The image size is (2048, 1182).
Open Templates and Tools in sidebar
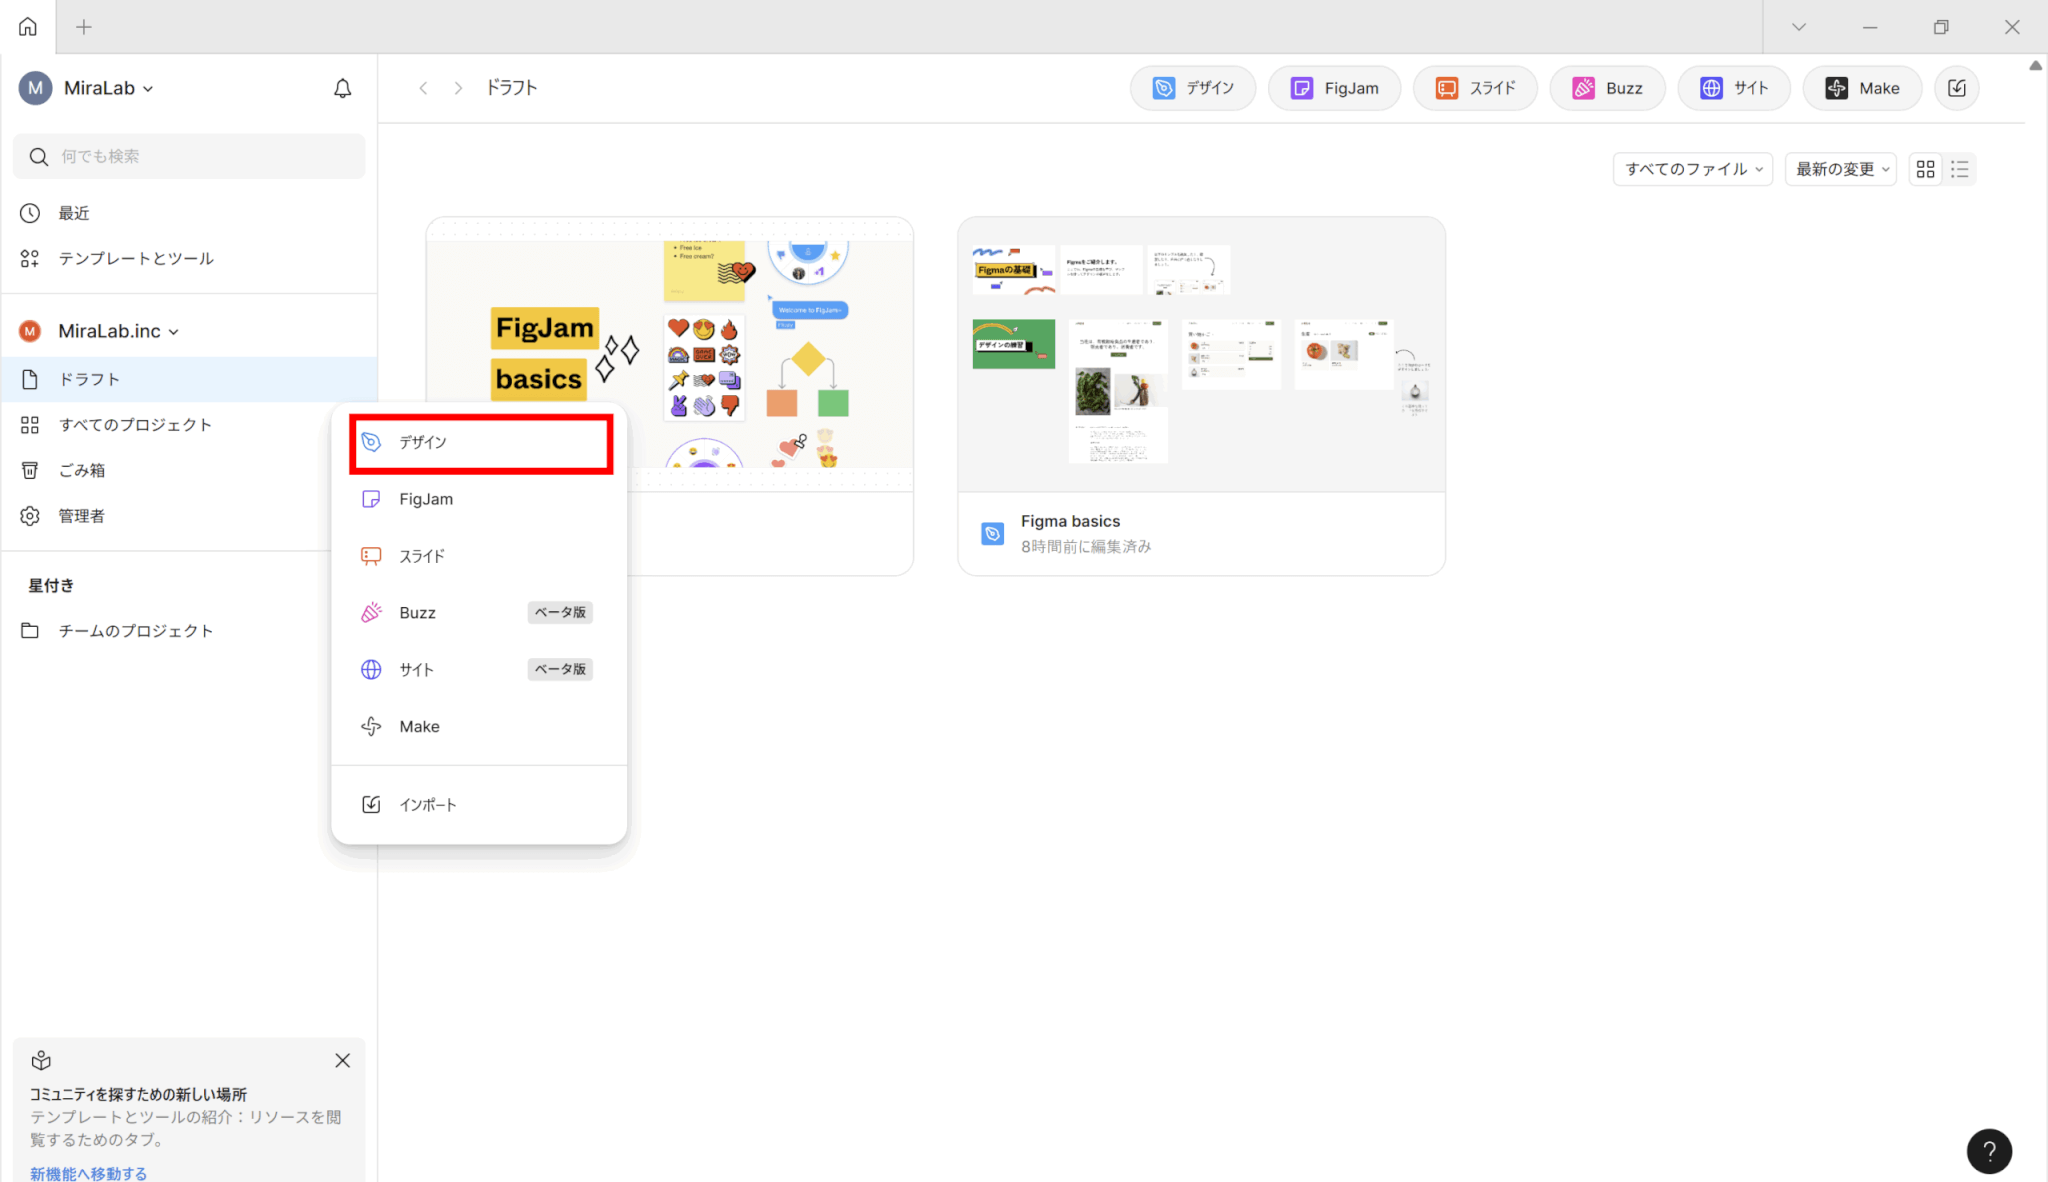(x=189, y=258)
